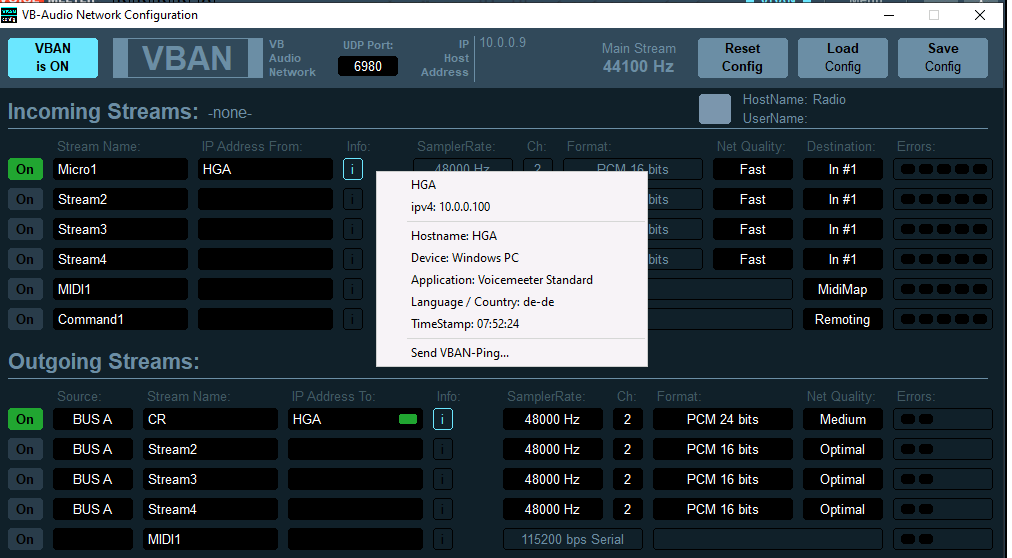This screenshot has height=558, width=1012.
Task: Toggle VBAN is ON switch
Action: click(x=53, y=58)
